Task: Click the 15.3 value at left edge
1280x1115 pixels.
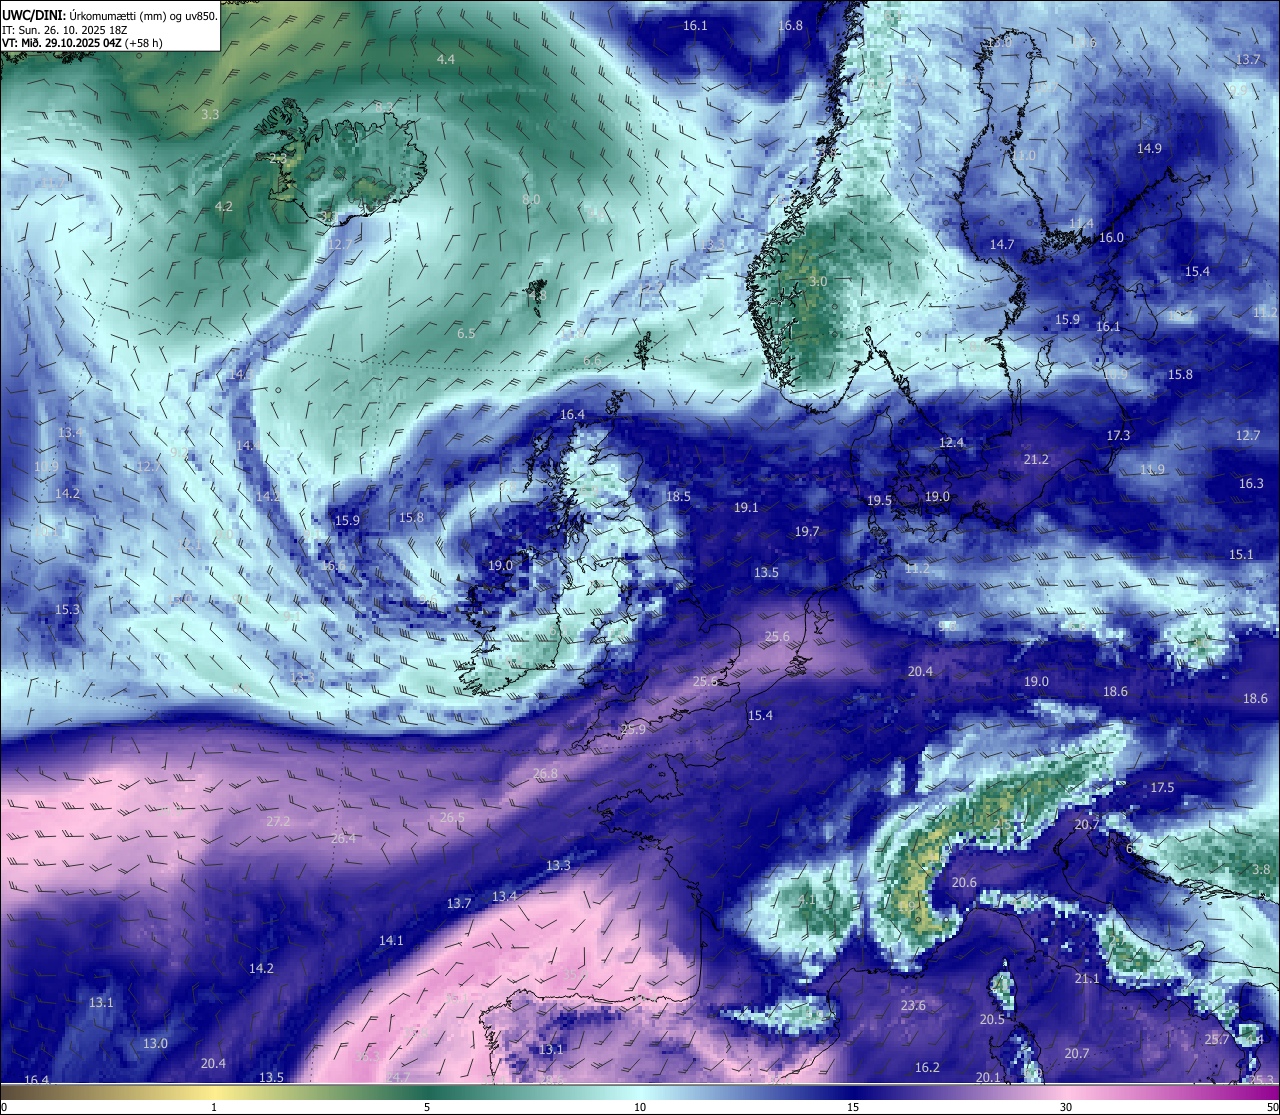Action: coord(67,610)
